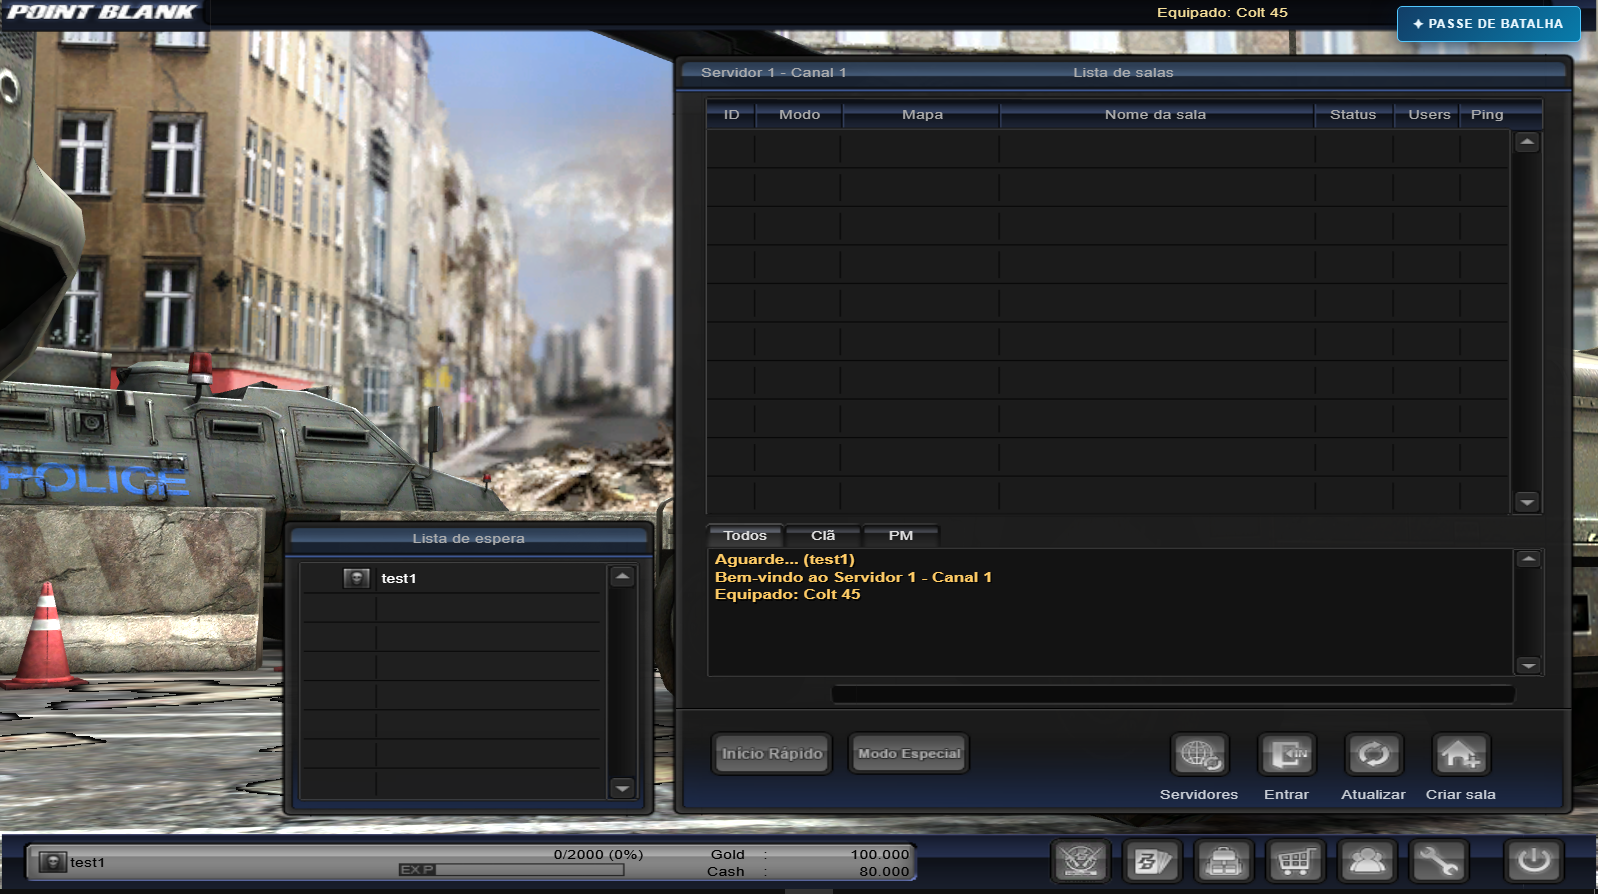
Task: Click the Servidores label
Action: coord(1199,794)
